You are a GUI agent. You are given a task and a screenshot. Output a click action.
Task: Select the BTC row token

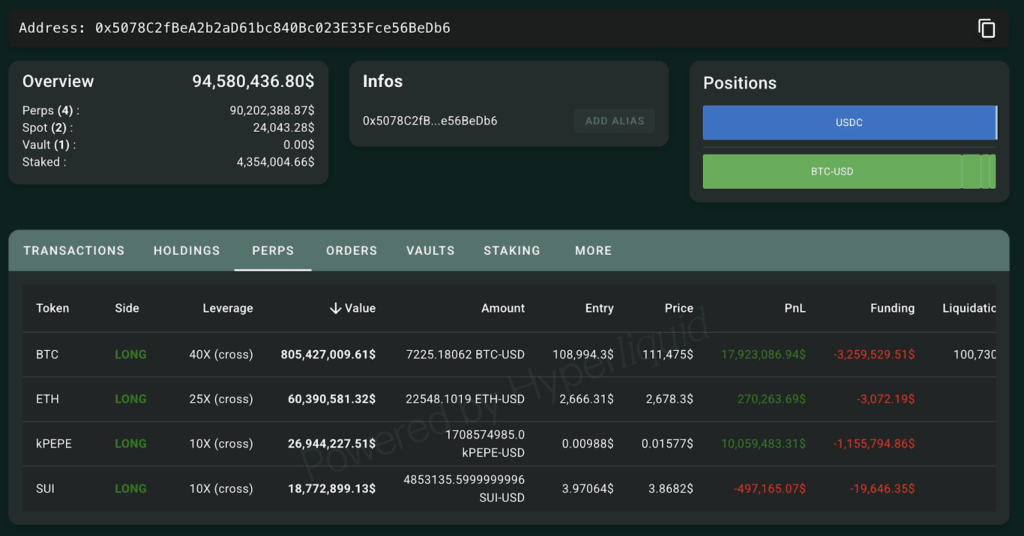47,354
